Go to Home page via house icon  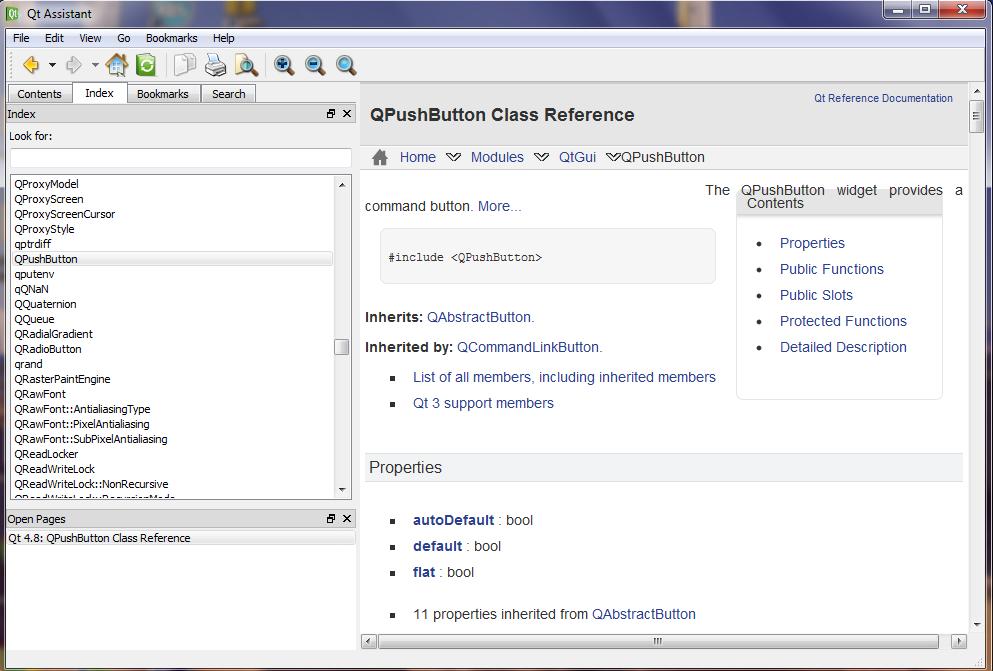[x=117, y=65]
